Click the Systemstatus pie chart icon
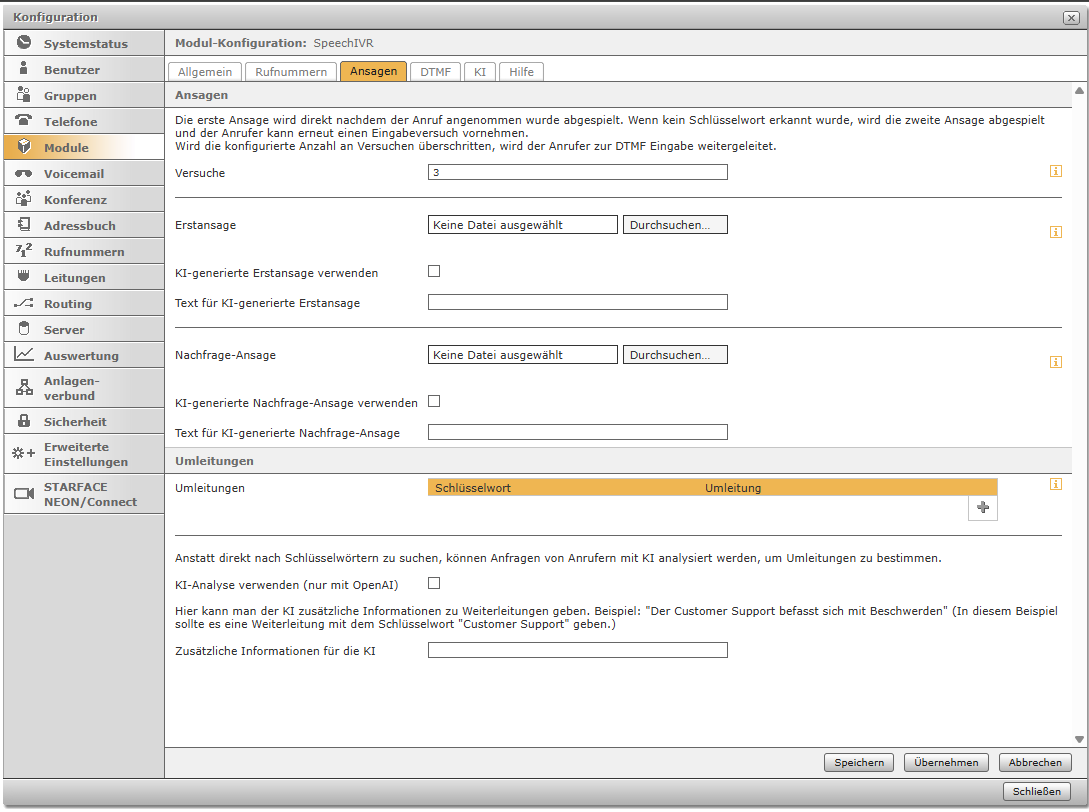This screenshot has height=812, width=1089. 24,43
